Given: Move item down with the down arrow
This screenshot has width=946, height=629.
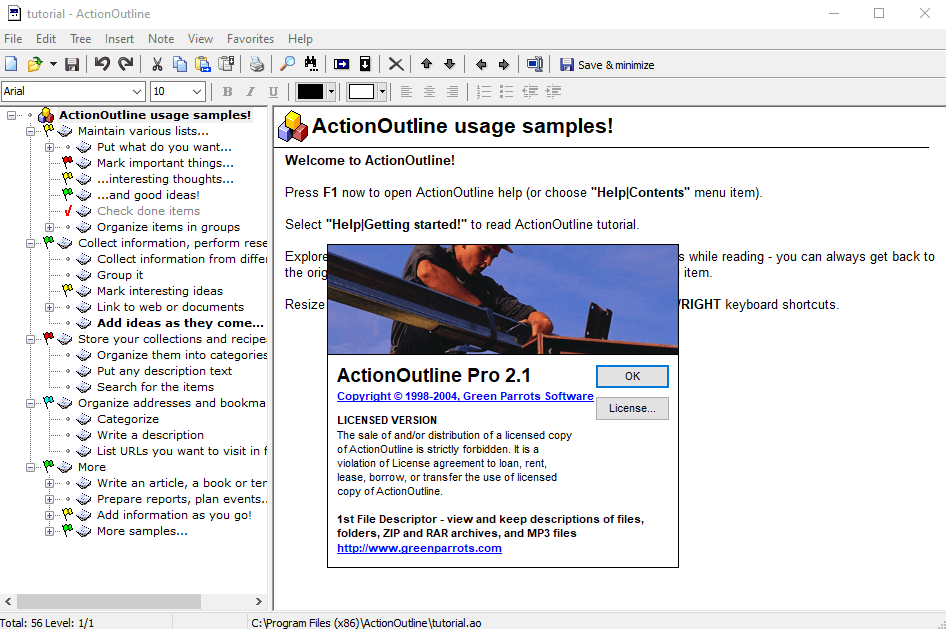Looking at the screenshot, I should [x=449, y=64].
